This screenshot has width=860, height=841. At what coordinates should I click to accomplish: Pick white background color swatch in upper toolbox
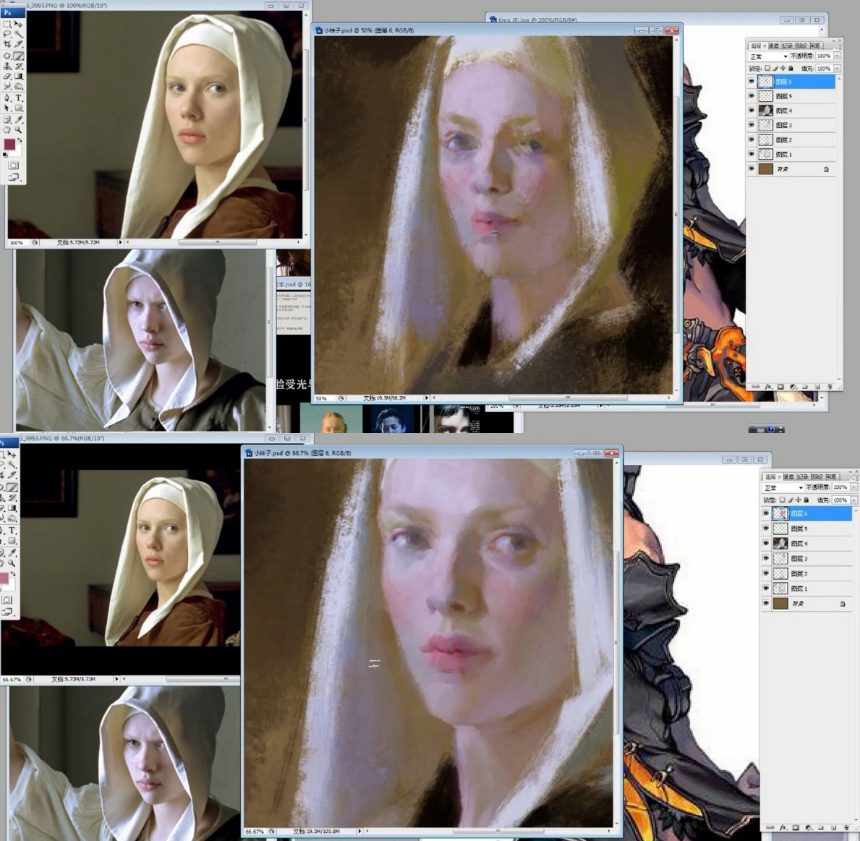coord(18,152)
